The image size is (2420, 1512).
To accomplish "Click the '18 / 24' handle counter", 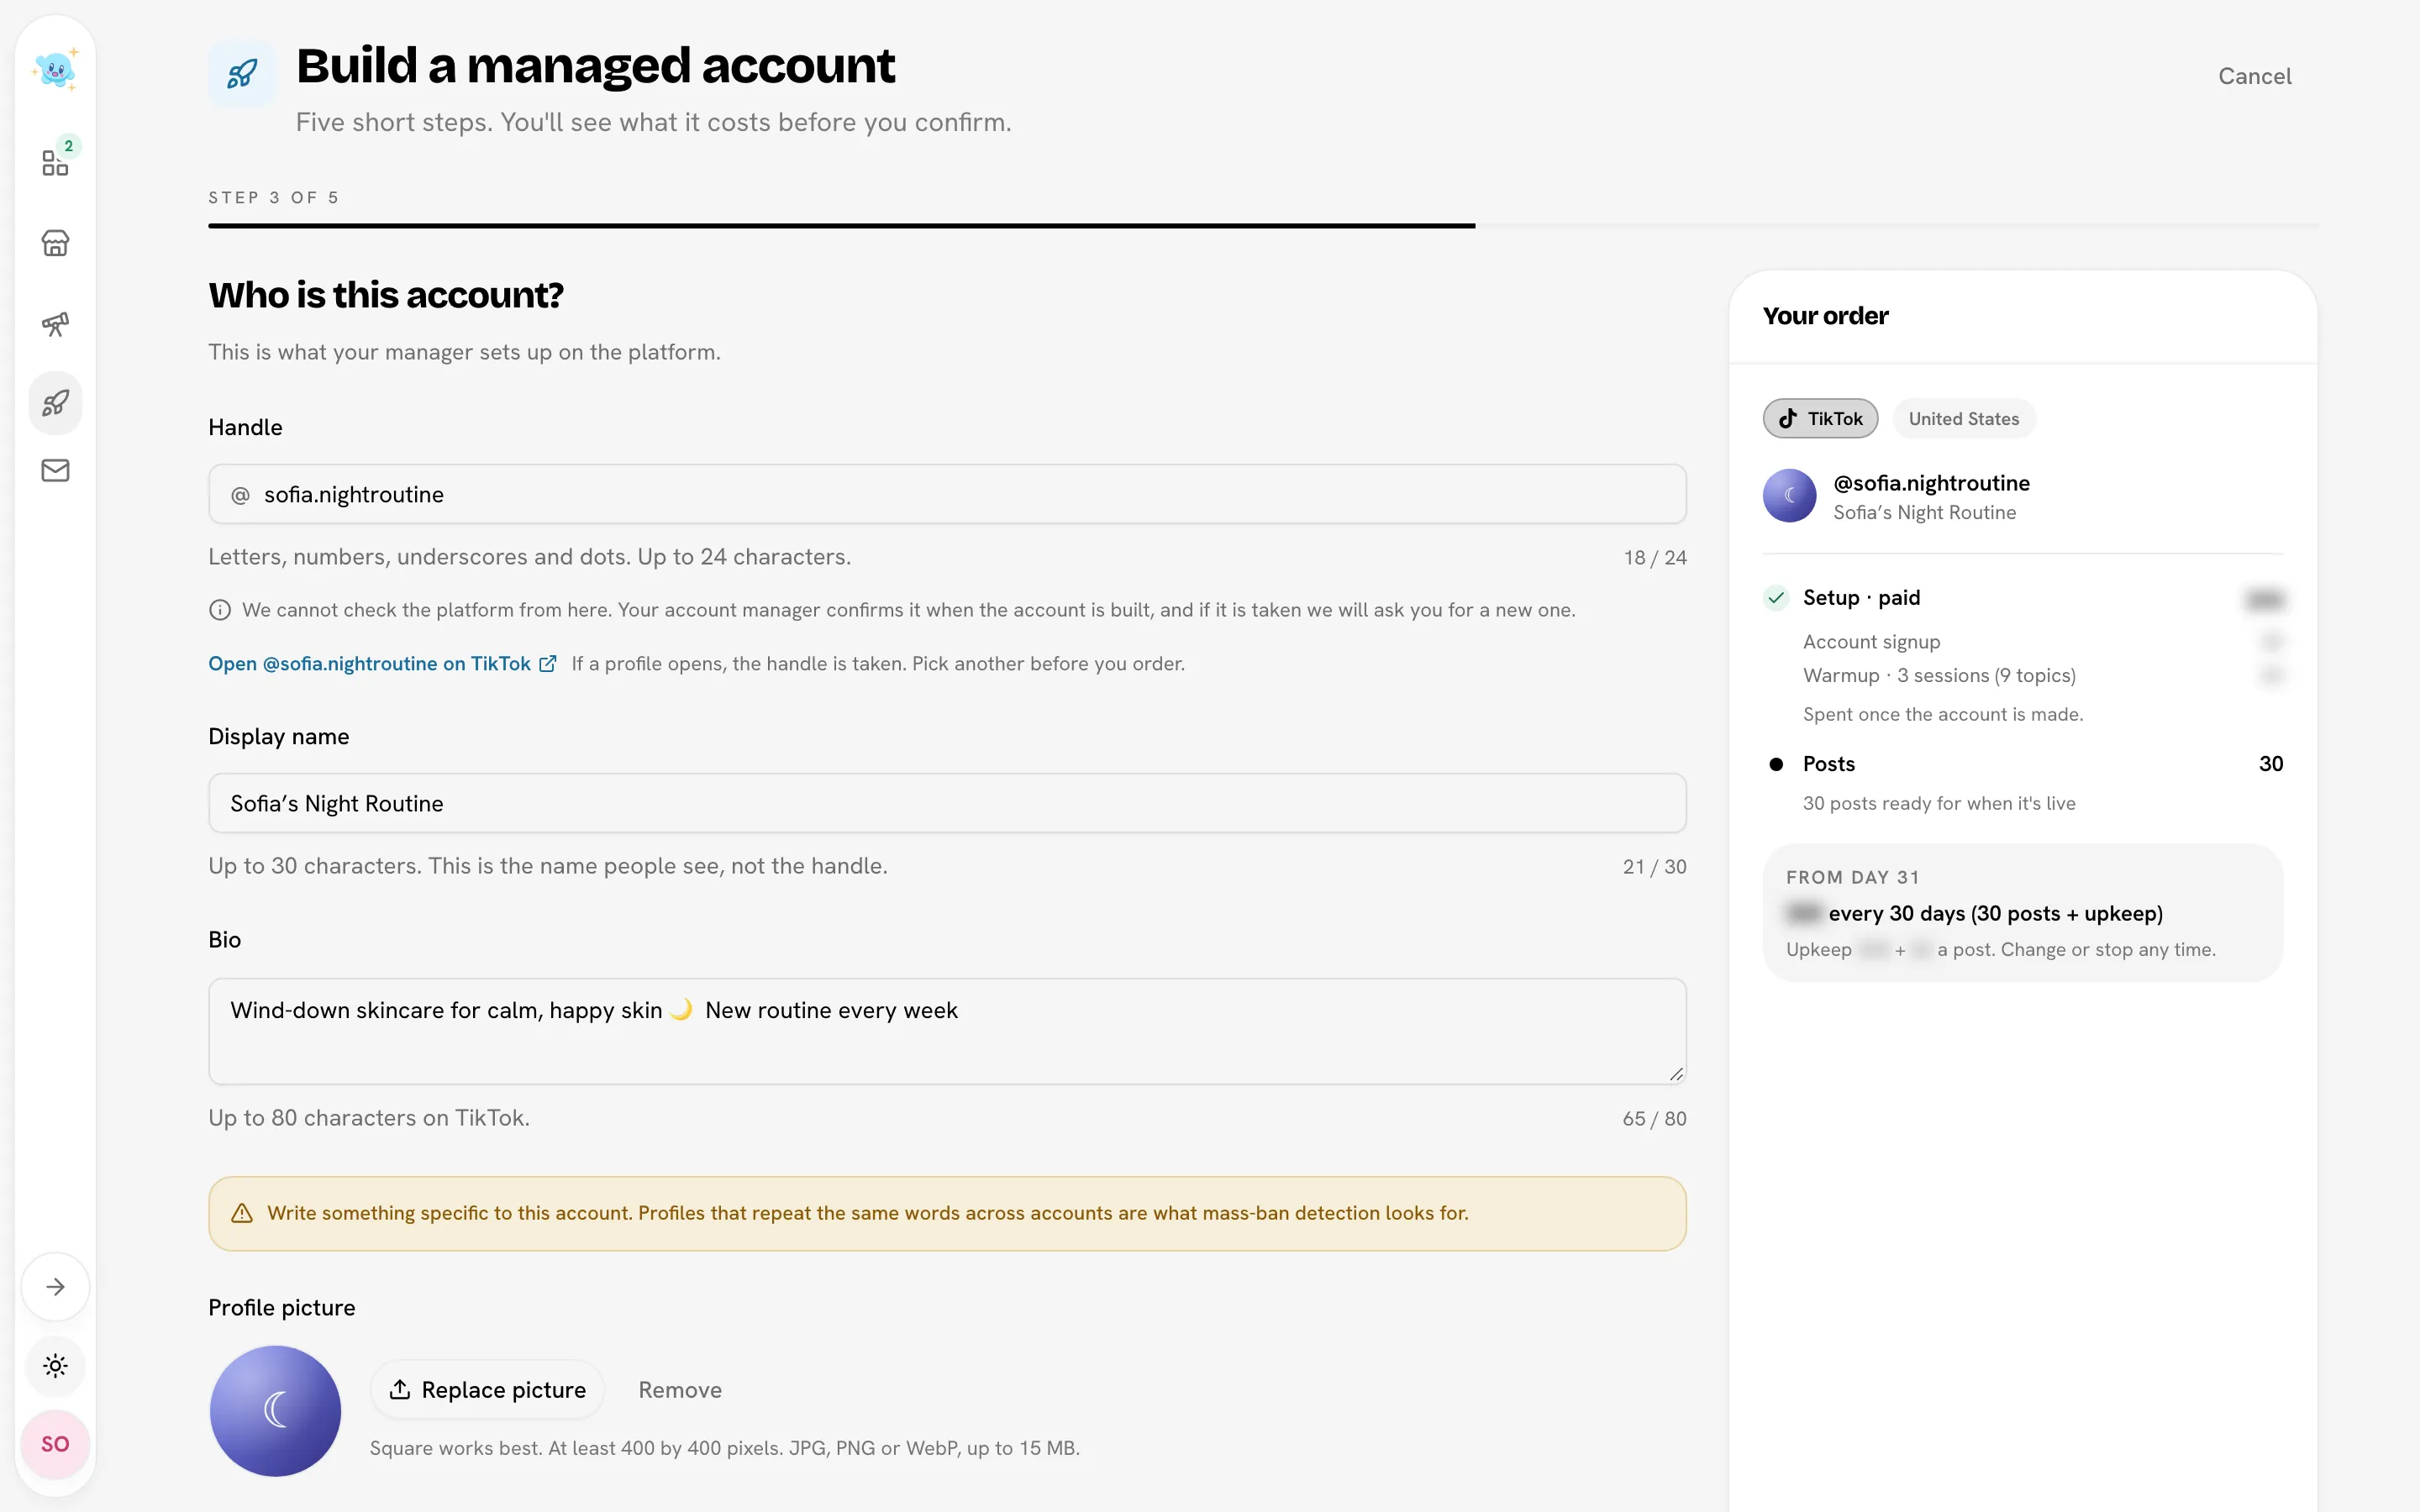I will 1655,558.
